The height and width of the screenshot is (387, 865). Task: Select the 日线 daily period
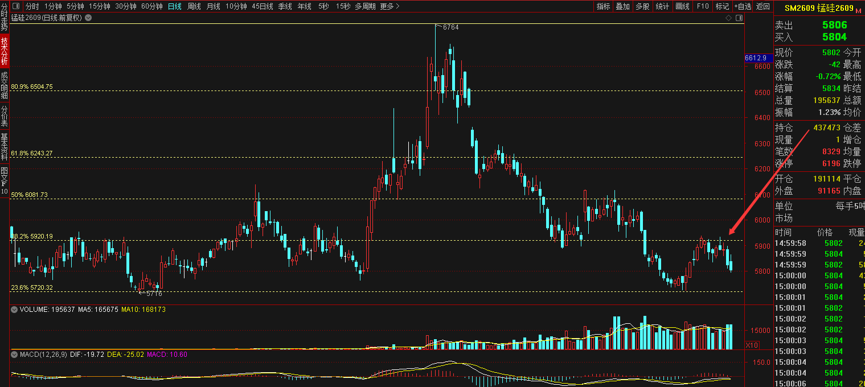click(x=174, y=7)
